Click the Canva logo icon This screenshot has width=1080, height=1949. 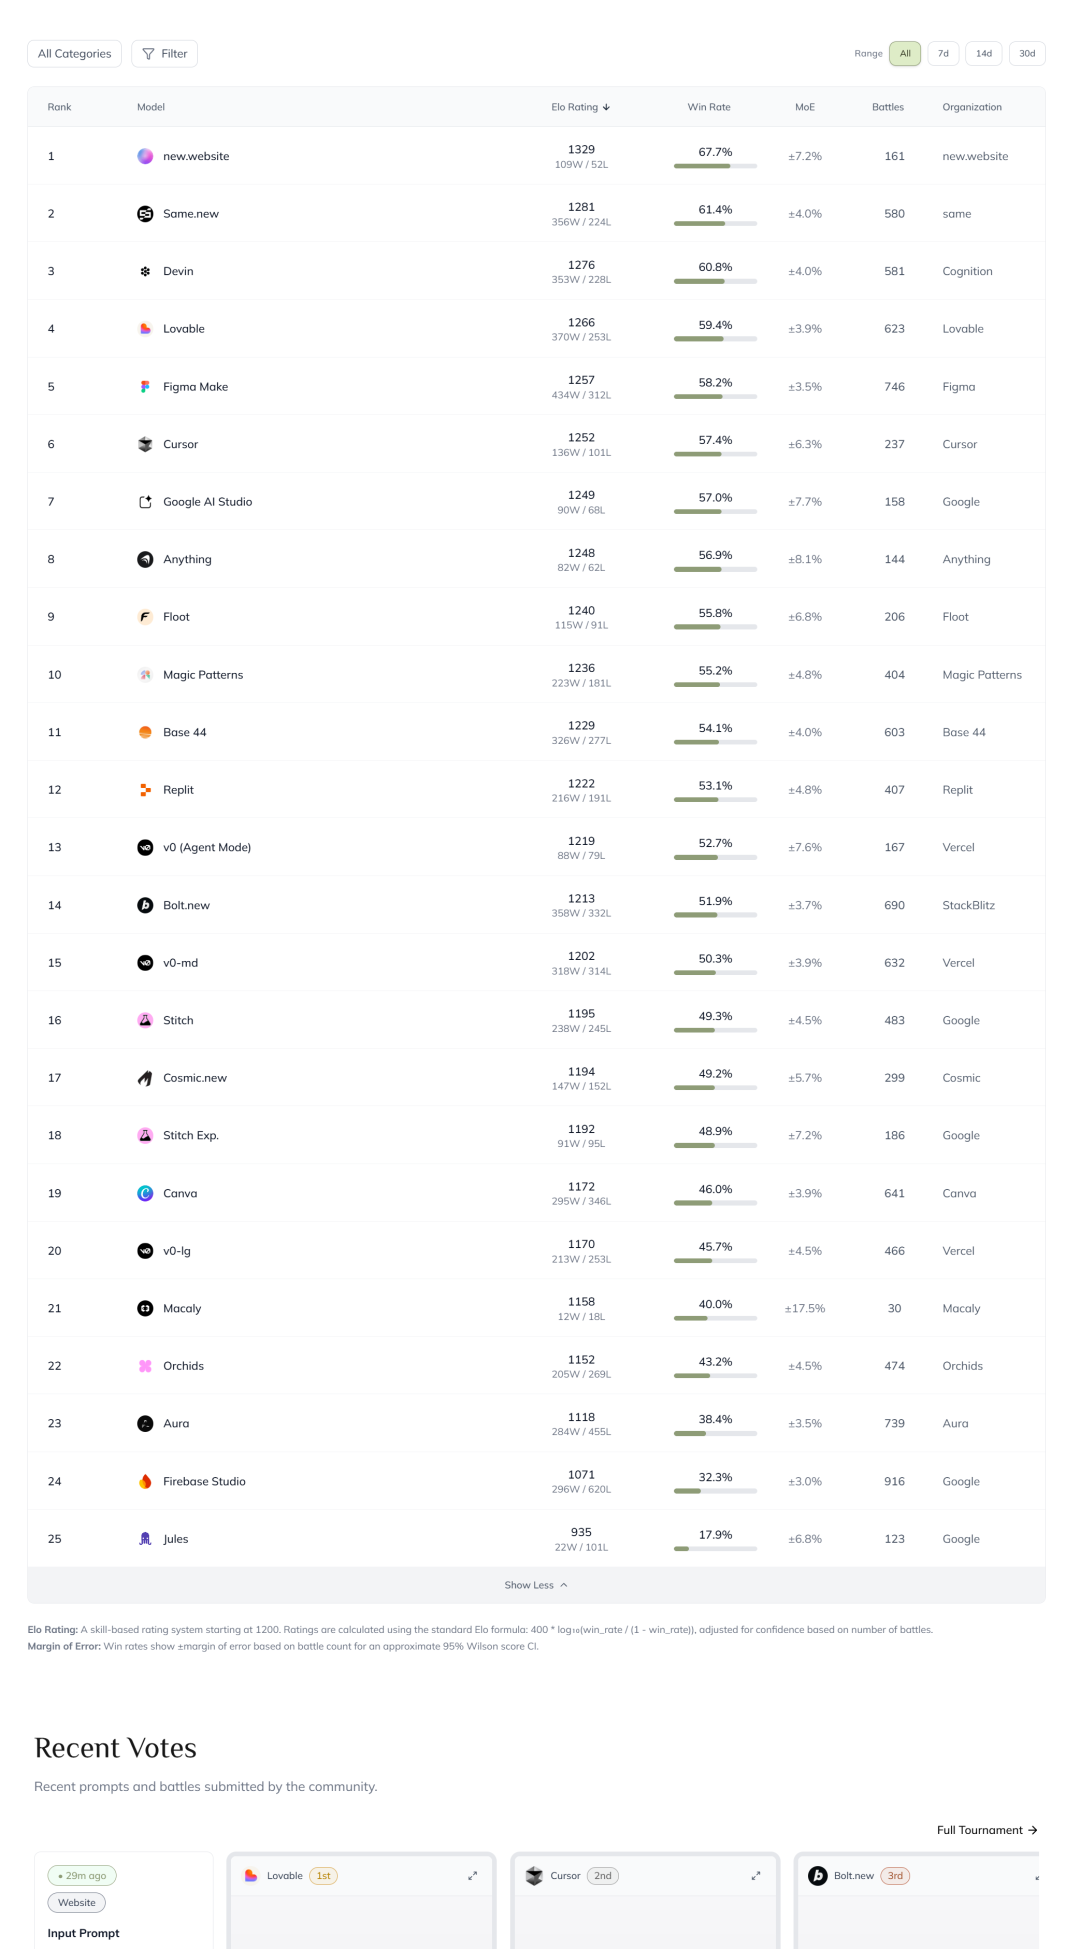tap(145, 1193)
